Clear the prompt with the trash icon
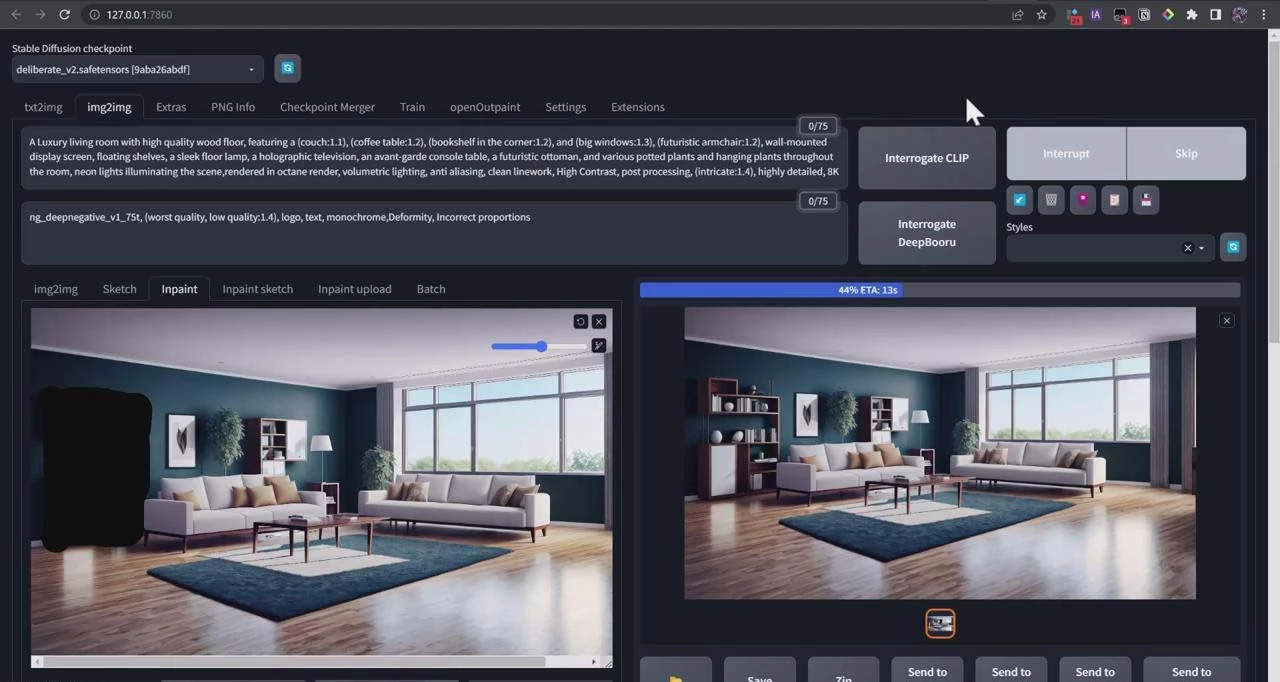 pos(1051,200)
